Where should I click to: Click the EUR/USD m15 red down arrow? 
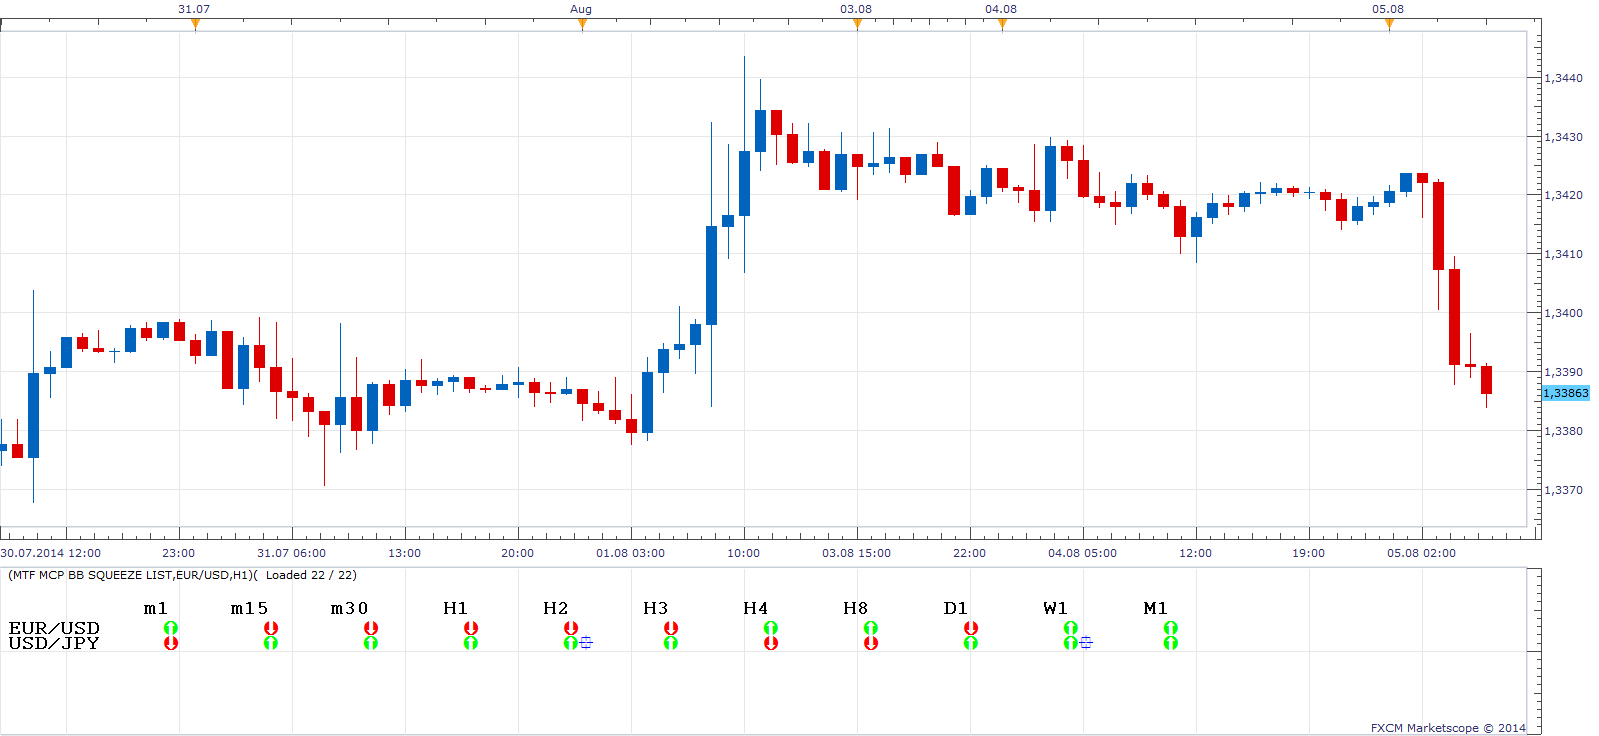click(271, 628)
